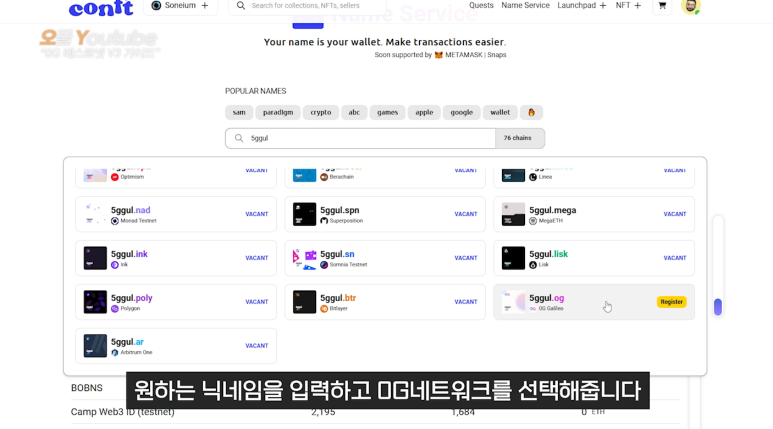Screen dimensions: 773x429
Task: Click the 5ggul.lisk thumbnail
Action: point(513,258)
